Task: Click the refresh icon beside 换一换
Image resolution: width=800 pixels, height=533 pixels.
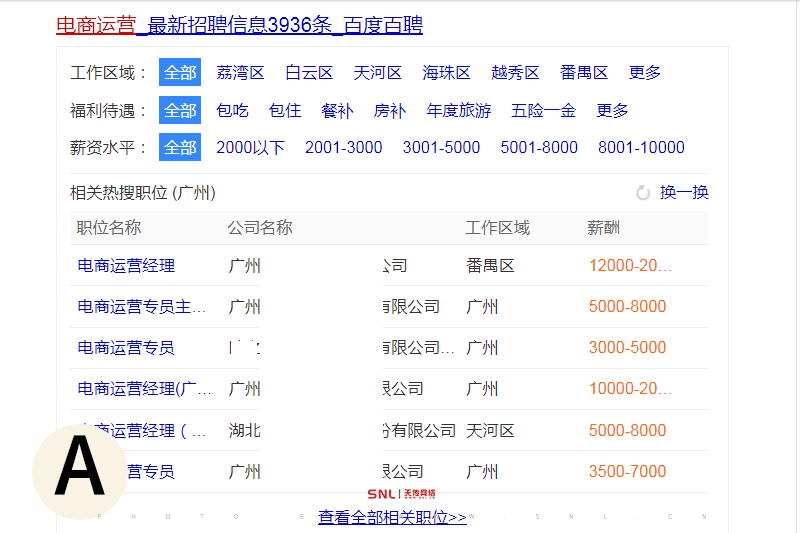Action: pyautogui.click(x=643, y=193)
